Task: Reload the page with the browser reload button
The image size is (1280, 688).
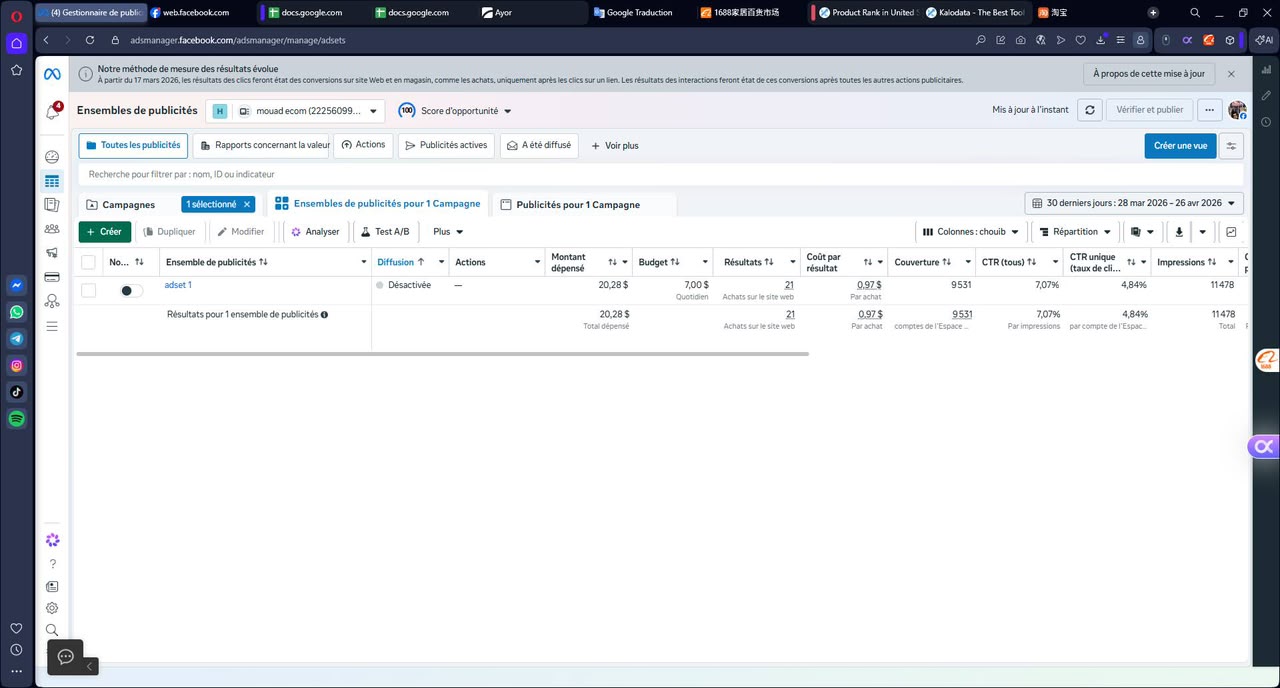Action: (x=90, y=40)
